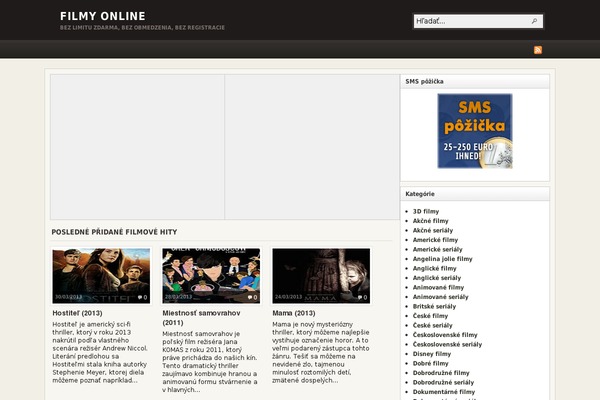
Task: Select Angelina Jolie filmy category
Action: [x=443, y=259]
